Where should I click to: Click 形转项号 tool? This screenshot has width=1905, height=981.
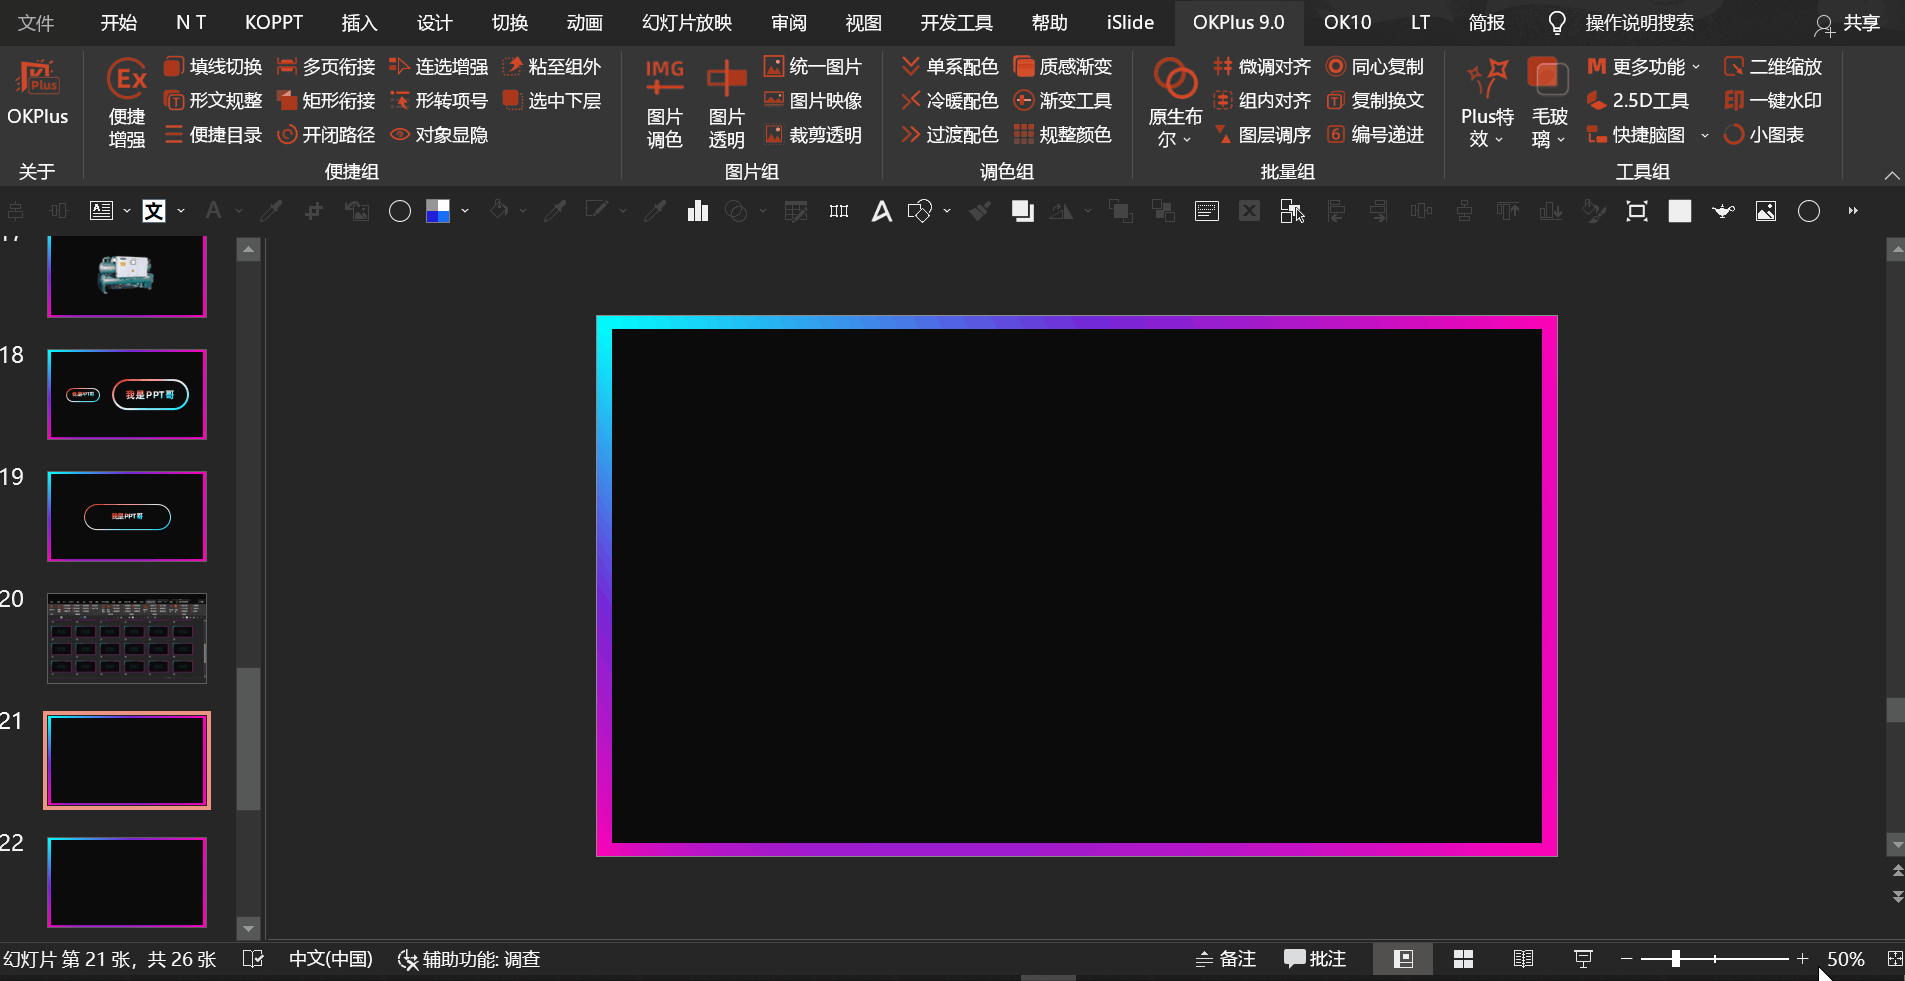(439, 101)
